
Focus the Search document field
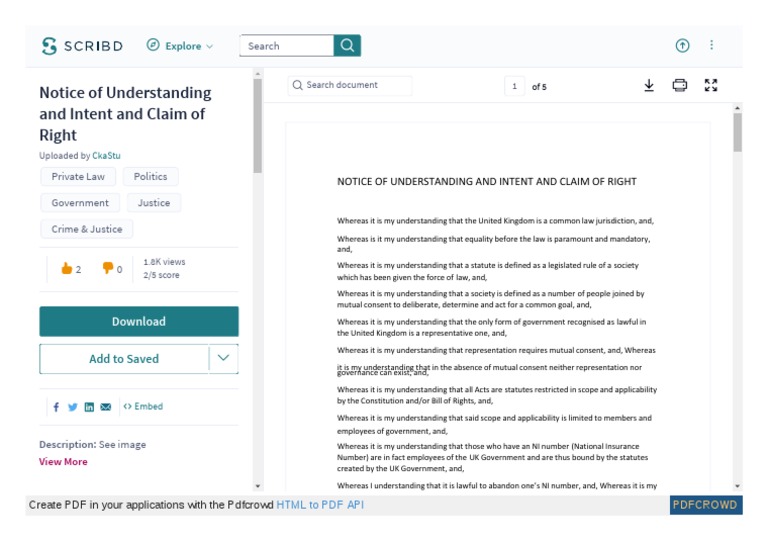350,85
